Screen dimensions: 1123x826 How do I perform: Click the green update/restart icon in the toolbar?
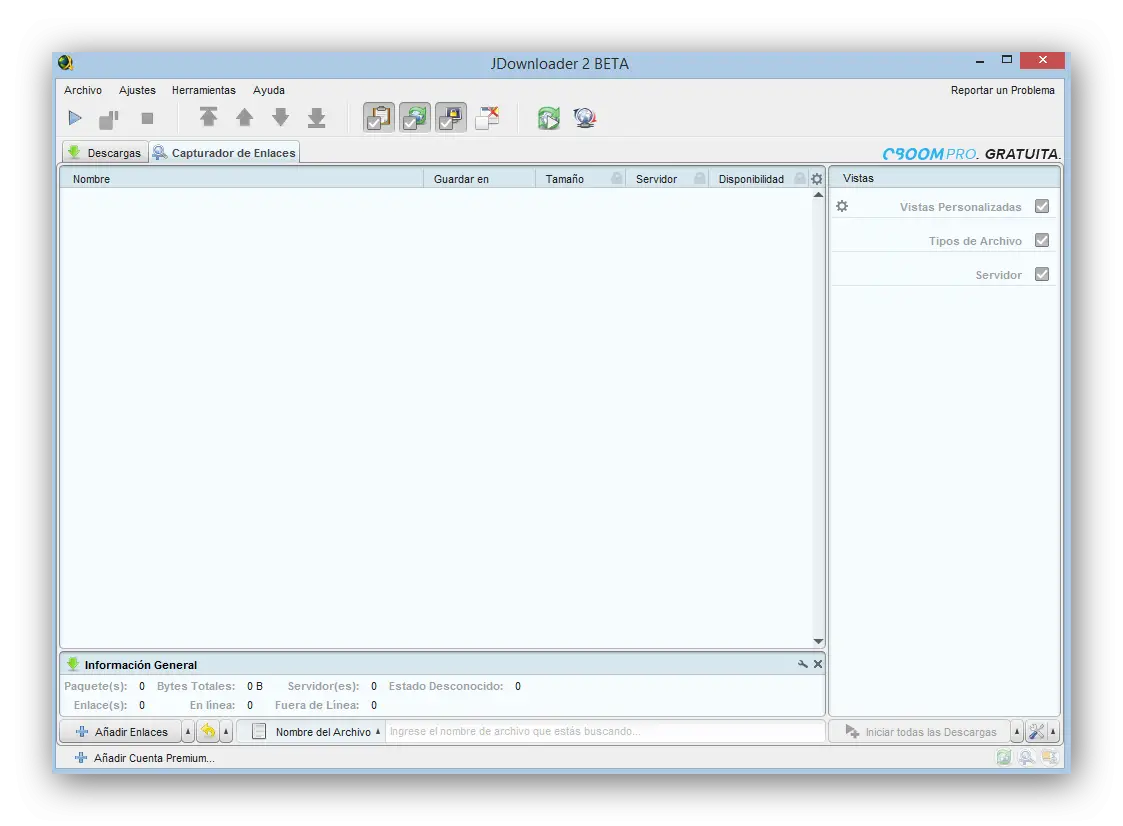coord(549,118)
